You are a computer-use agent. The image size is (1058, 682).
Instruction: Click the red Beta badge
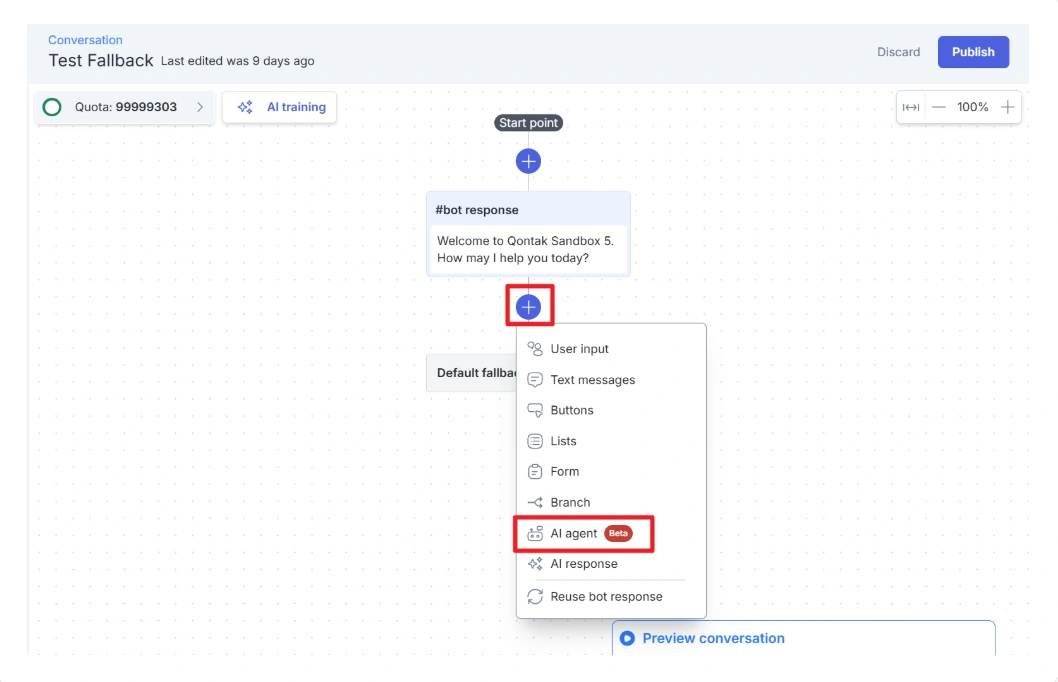point(618,534)
